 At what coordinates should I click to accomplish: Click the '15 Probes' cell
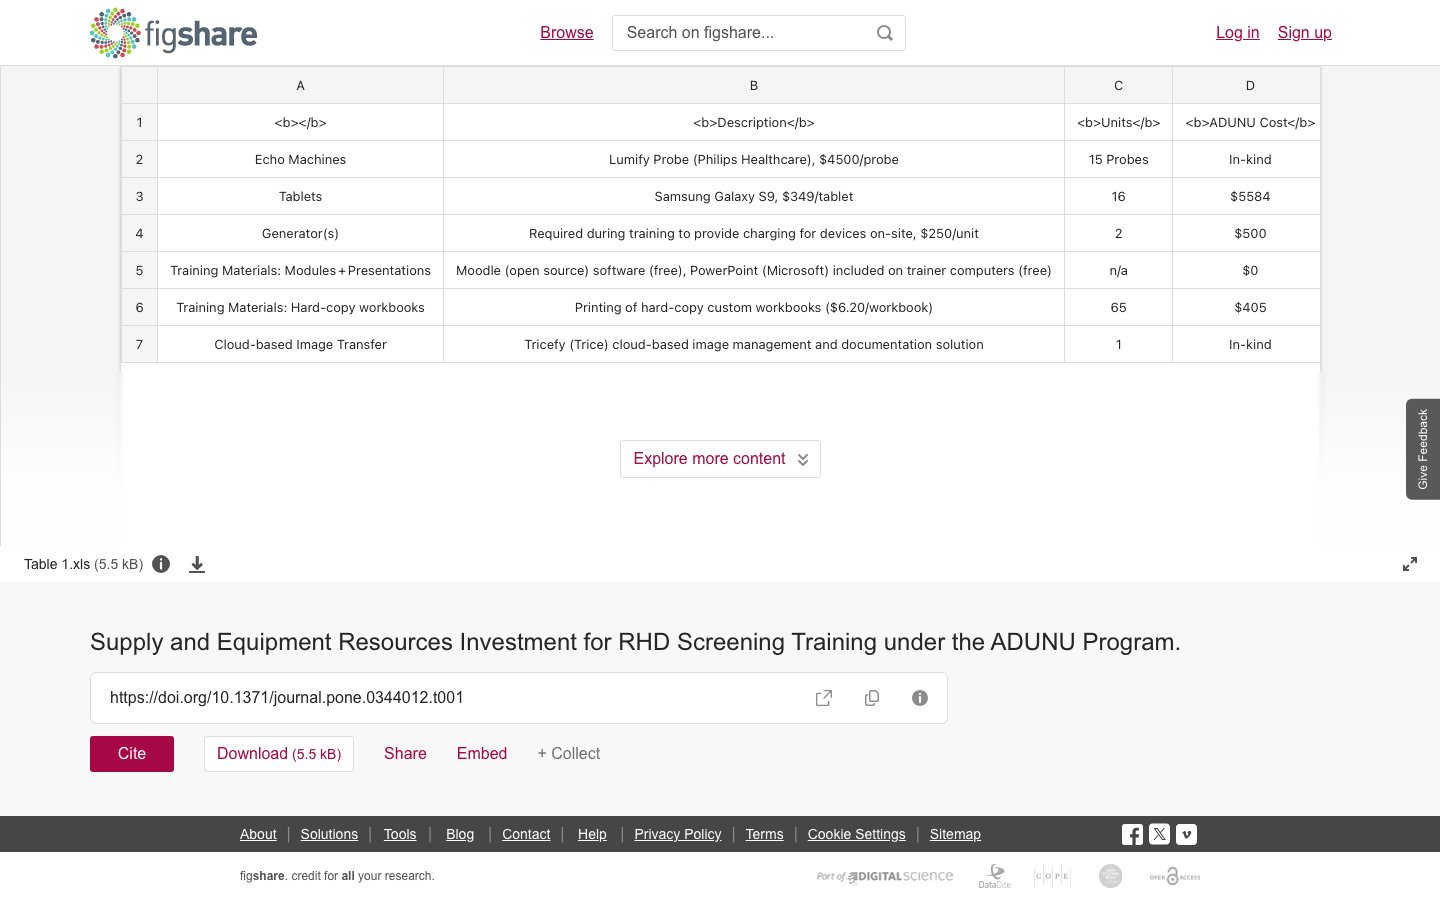coord(1118,160)
